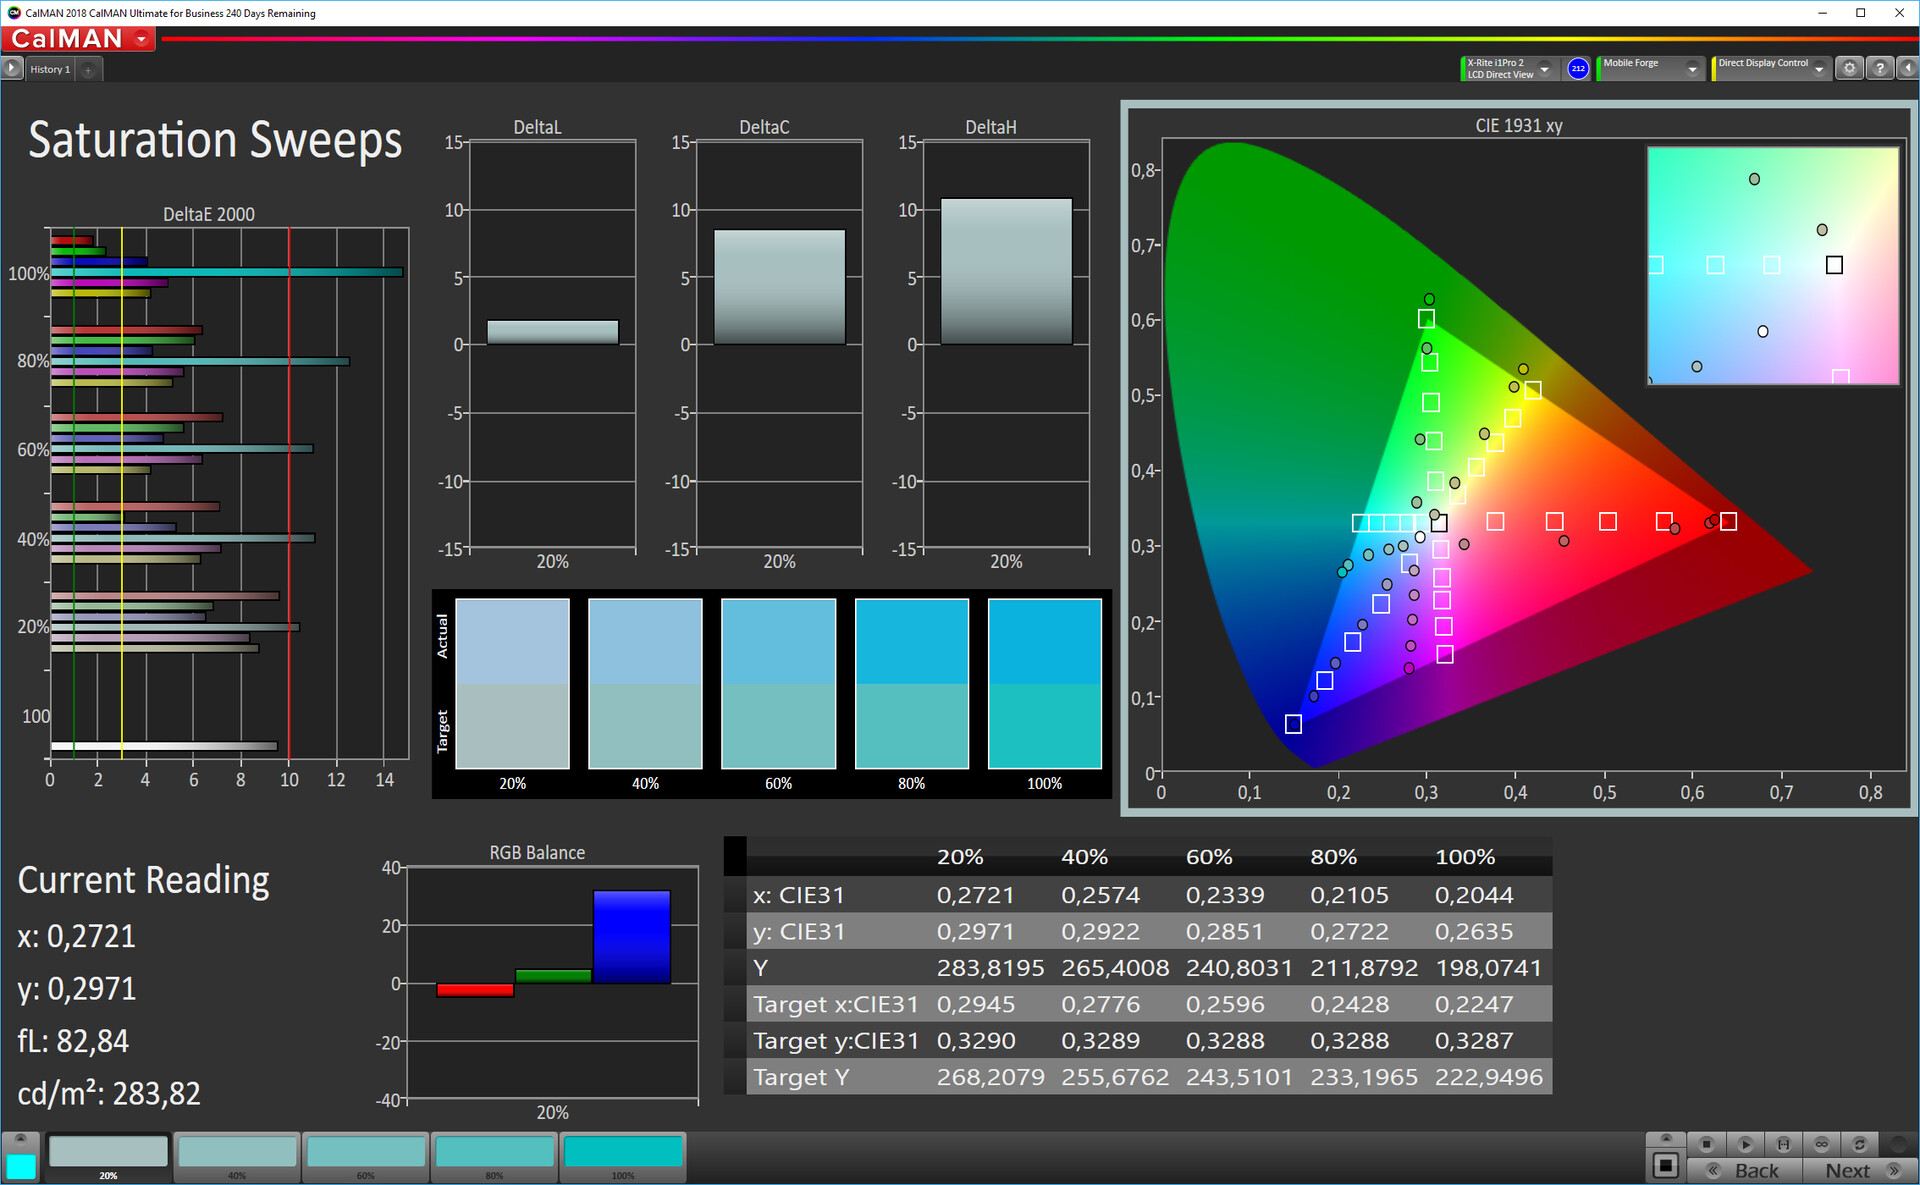
Task: Open settings with the gear icon
Action: click(1850, 69)
